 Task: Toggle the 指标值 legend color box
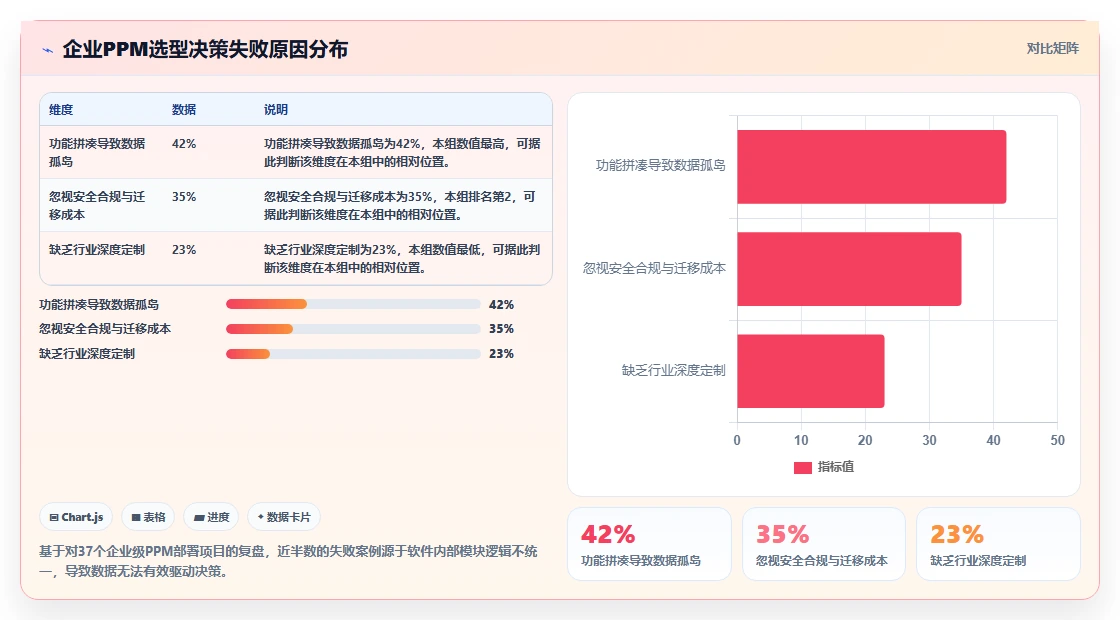[803, 467]
